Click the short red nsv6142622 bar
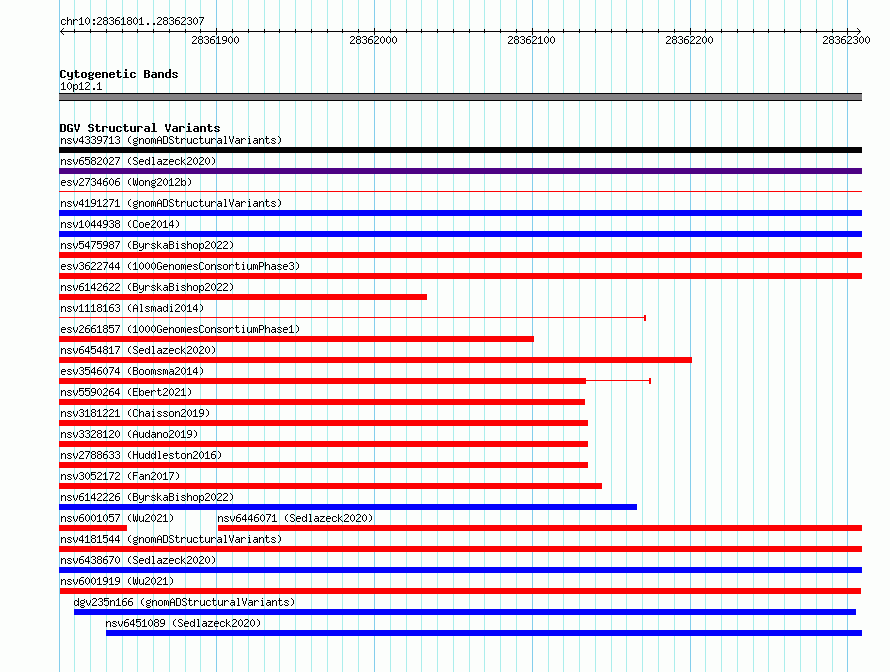Image resolution: width=890 pixels, height=672 pixels. (243, 297)
